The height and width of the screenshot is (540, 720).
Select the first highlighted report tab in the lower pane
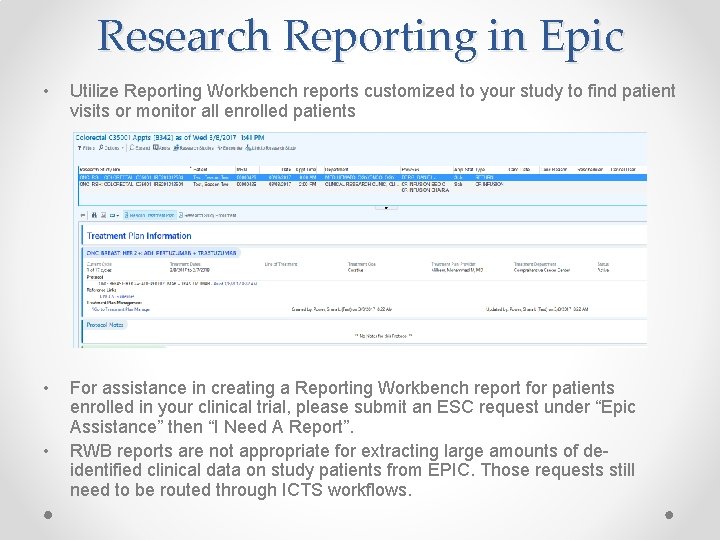[x=150, y=215]
